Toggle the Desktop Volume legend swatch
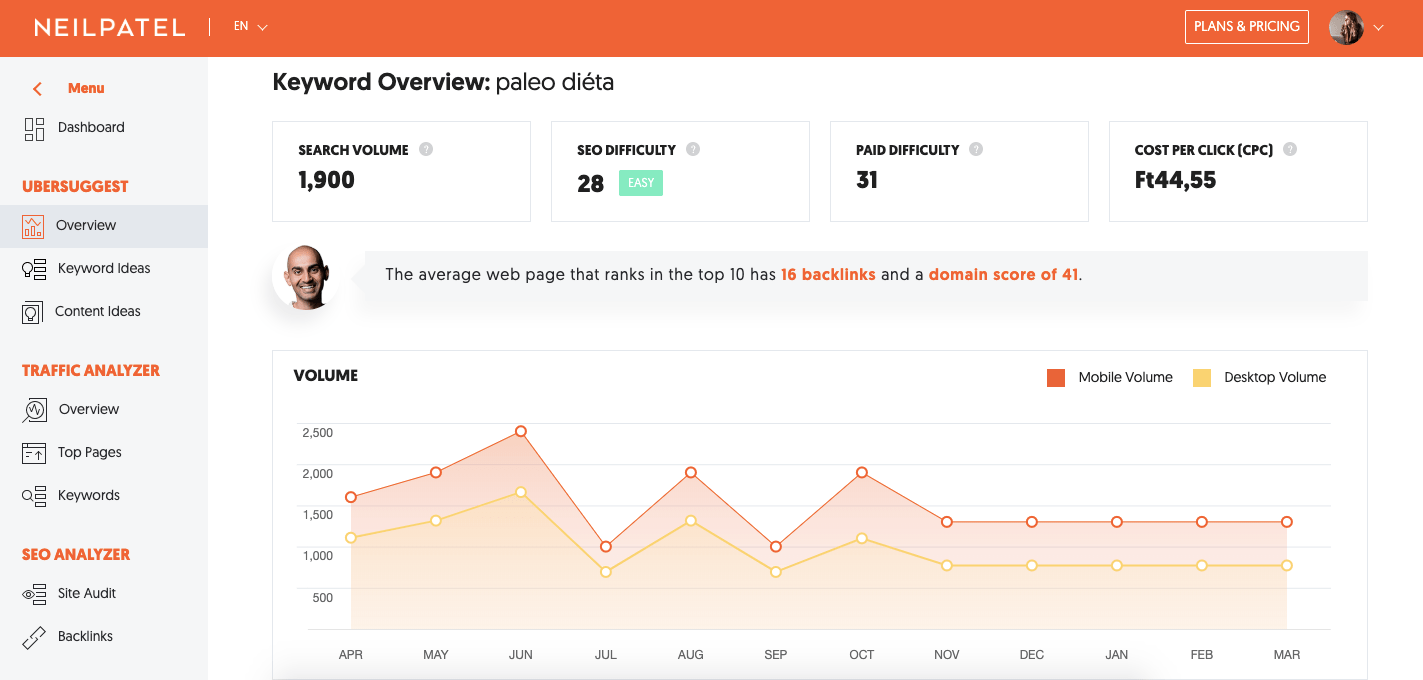This screenshot has height=680, width=1423. point(1202,378)
